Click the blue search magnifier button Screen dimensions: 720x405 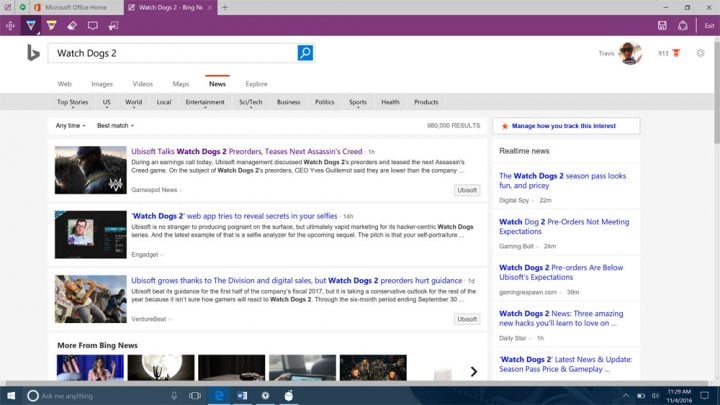[305, 53]
